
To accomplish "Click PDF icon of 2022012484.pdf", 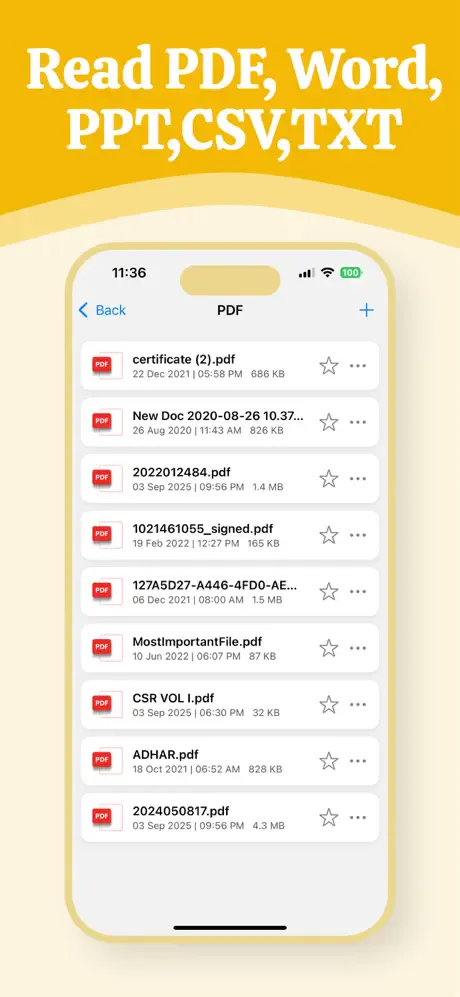I will tap(107, 479).
